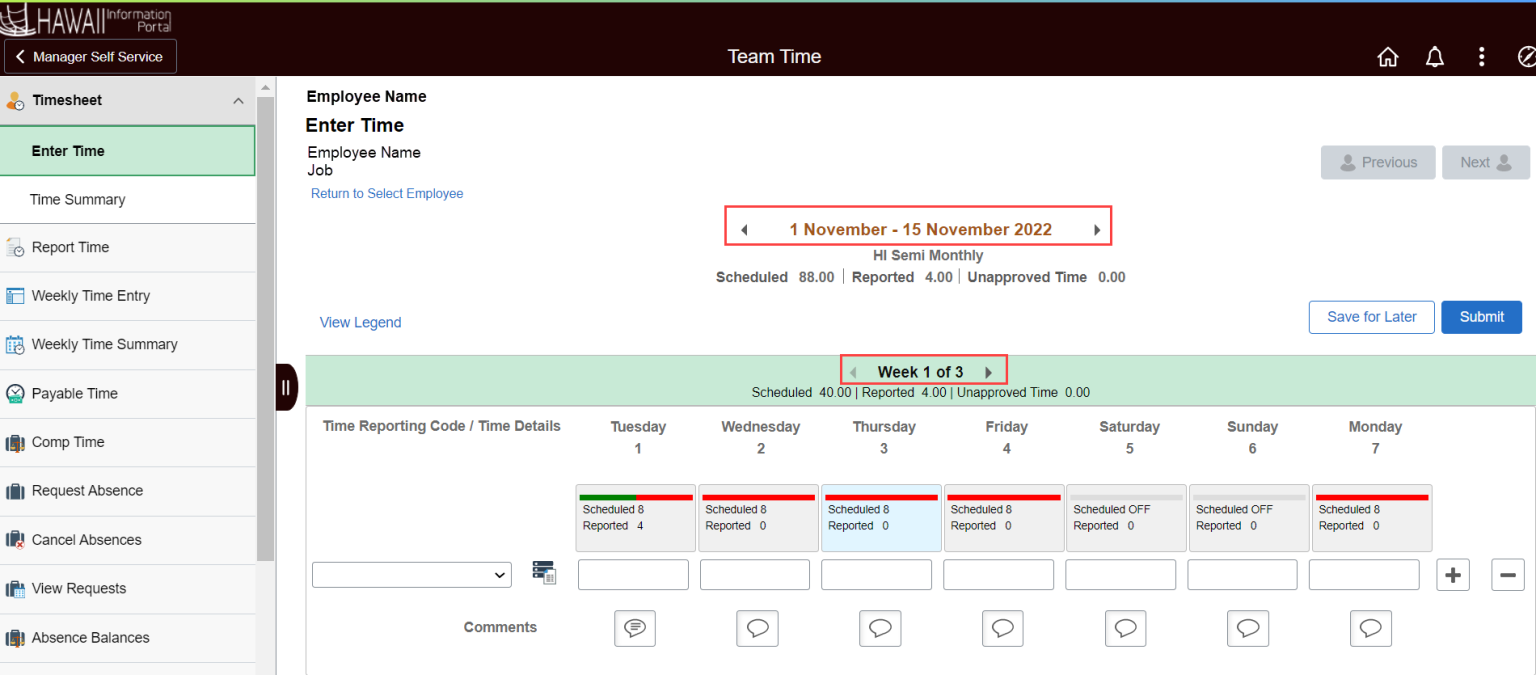This screenshot has width=1536, height=675.
Task: Select the Weekly Time Entry calendar icon
Action: [17, 295]
